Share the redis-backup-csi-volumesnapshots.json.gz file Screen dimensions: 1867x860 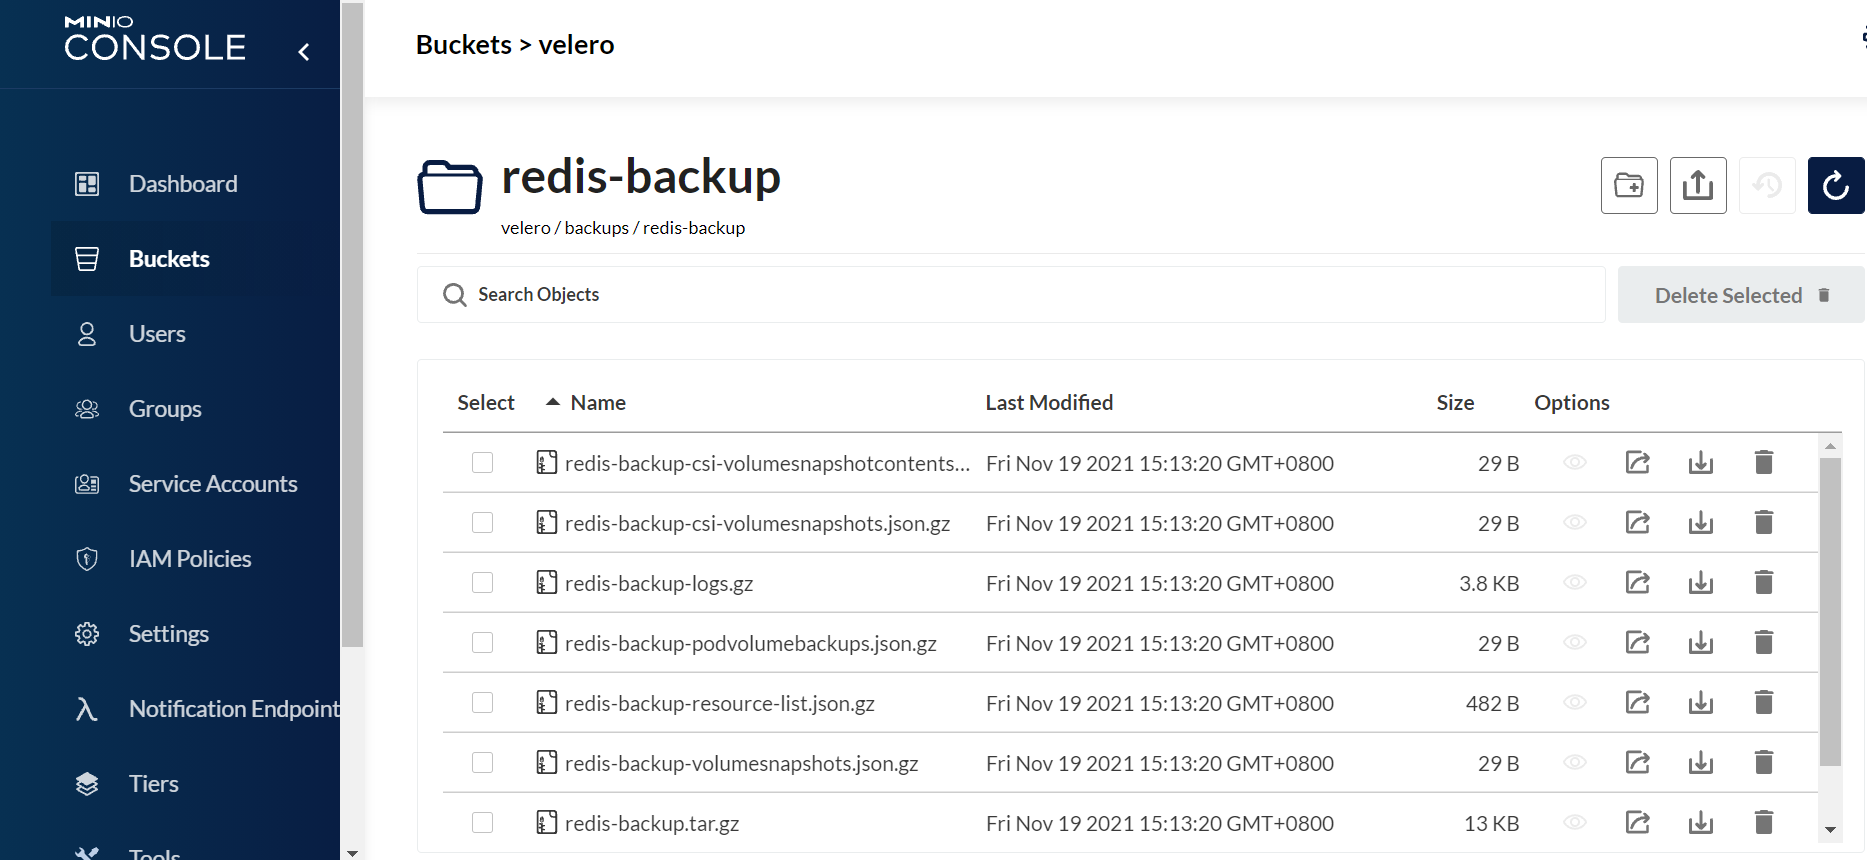pos(1637,523)
